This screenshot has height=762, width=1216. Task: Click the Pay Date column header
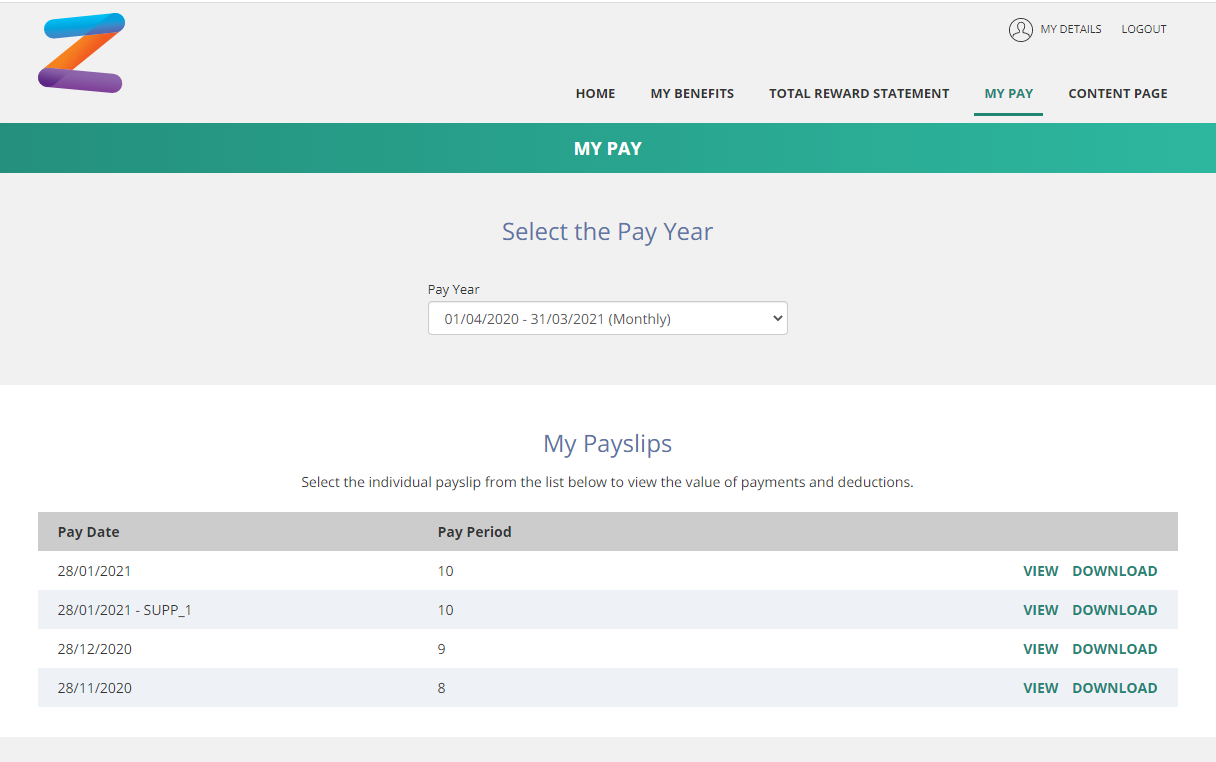click(89, 532)
